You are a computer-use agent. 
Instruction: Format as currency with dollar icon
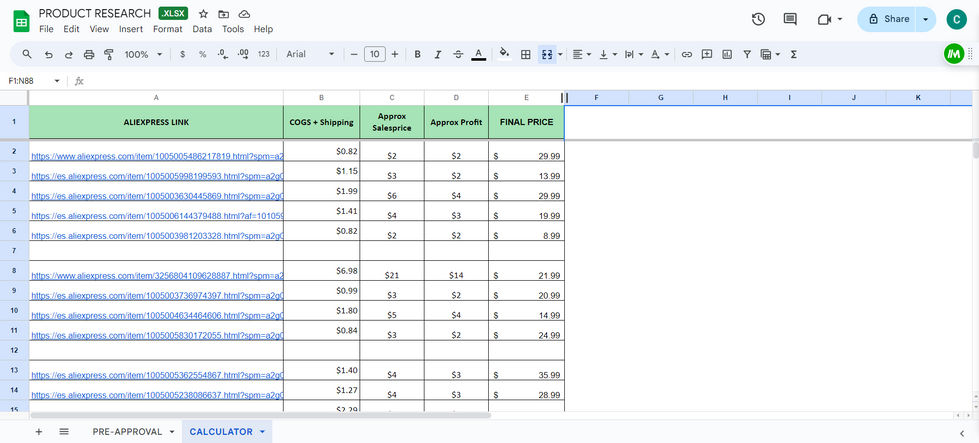pos(182,54)
